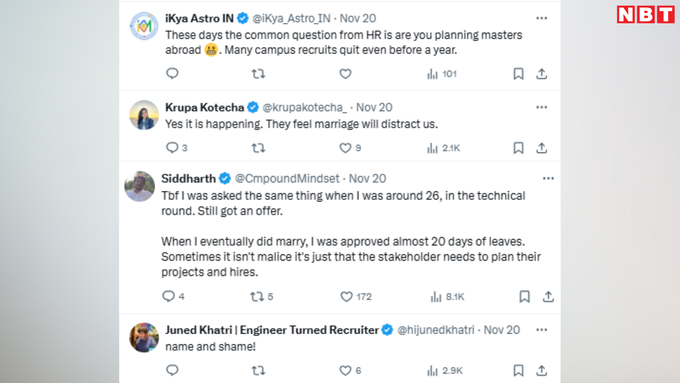Open @CmpoundMindset profile handle

coord(287,178)
